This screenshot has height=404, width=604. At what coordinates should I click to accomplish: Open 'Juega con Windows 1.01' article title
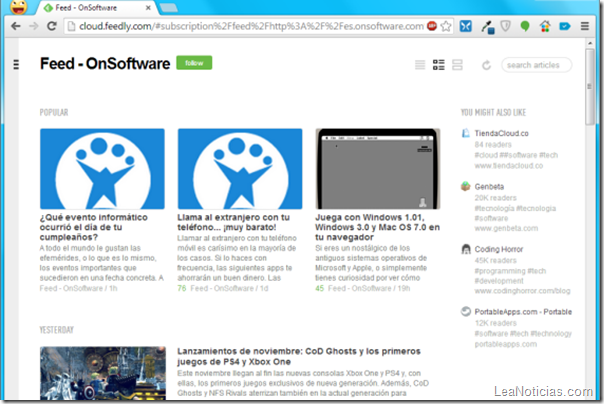(x=378, y=227)
